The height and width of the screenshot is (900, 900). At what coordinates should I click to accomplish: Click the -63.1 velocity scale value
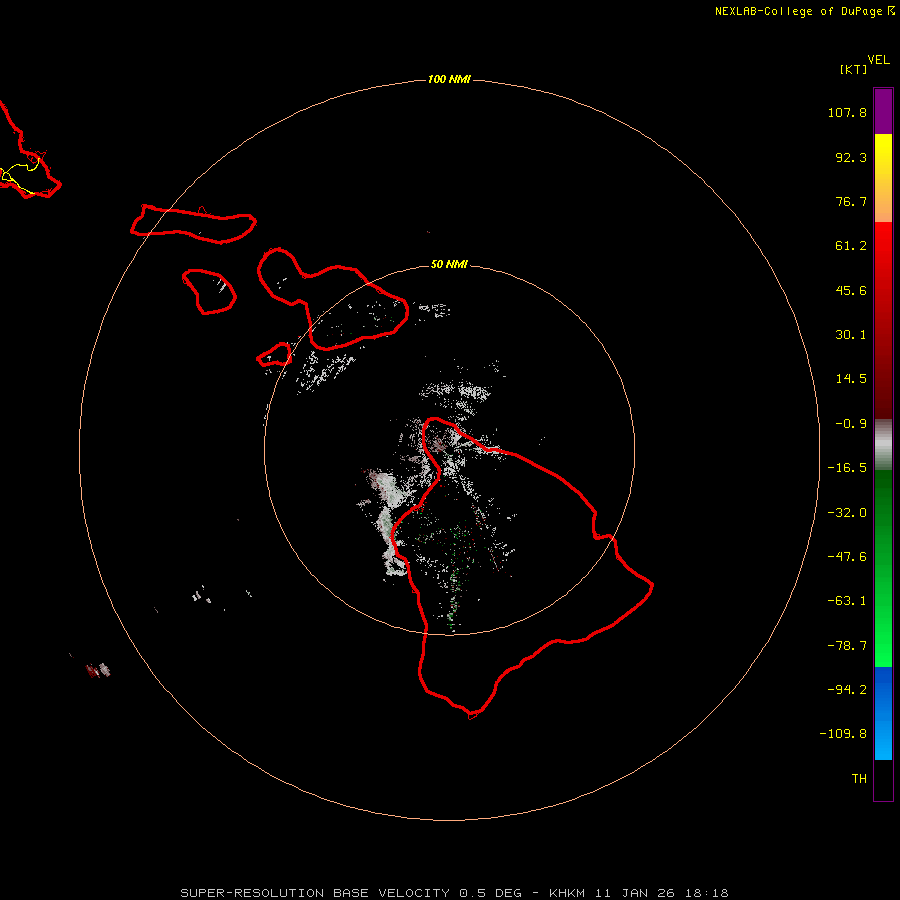(x=847, y=601)
